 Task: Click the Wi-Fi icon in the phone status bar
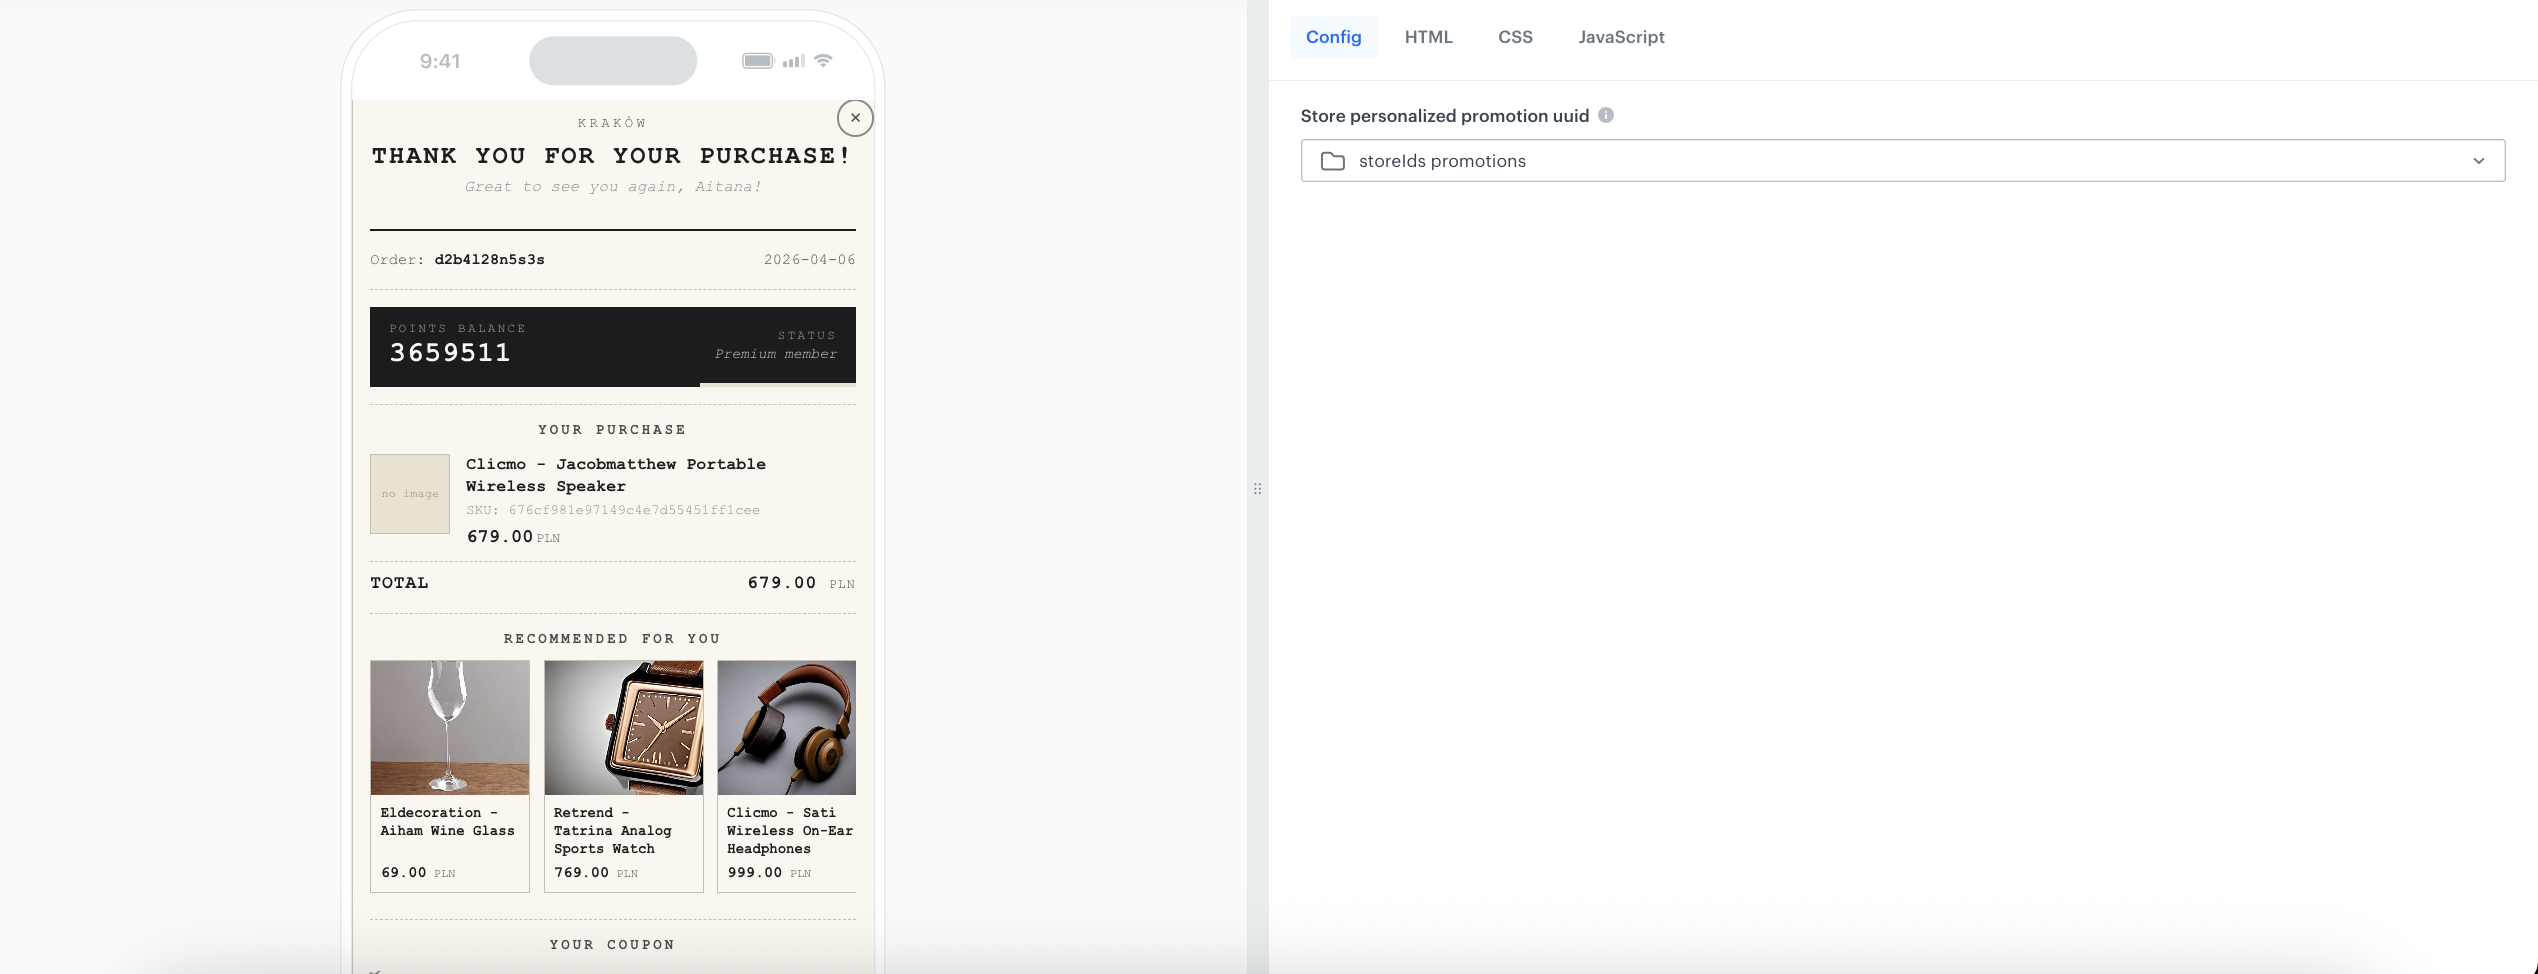pos(823,60)
